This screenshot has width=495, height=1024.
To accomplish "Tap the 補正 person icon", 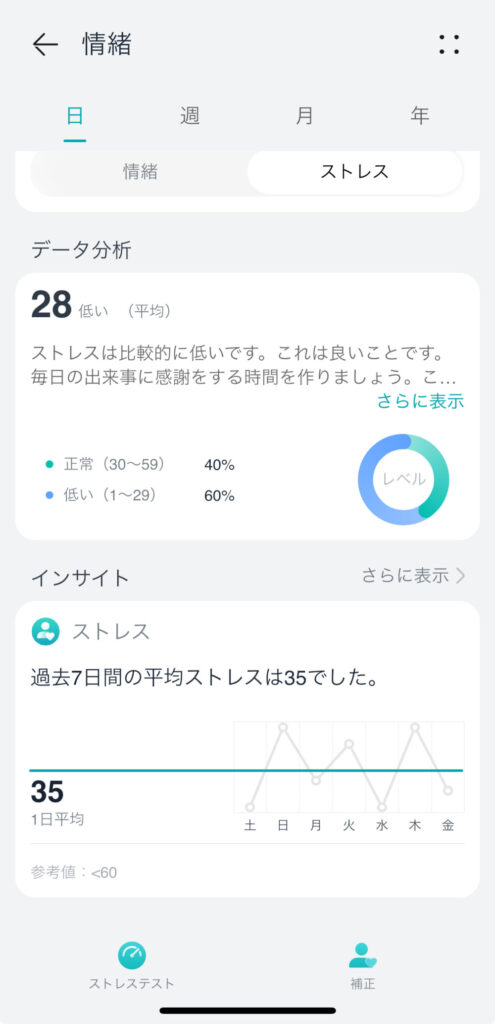I will coord(362,955).
